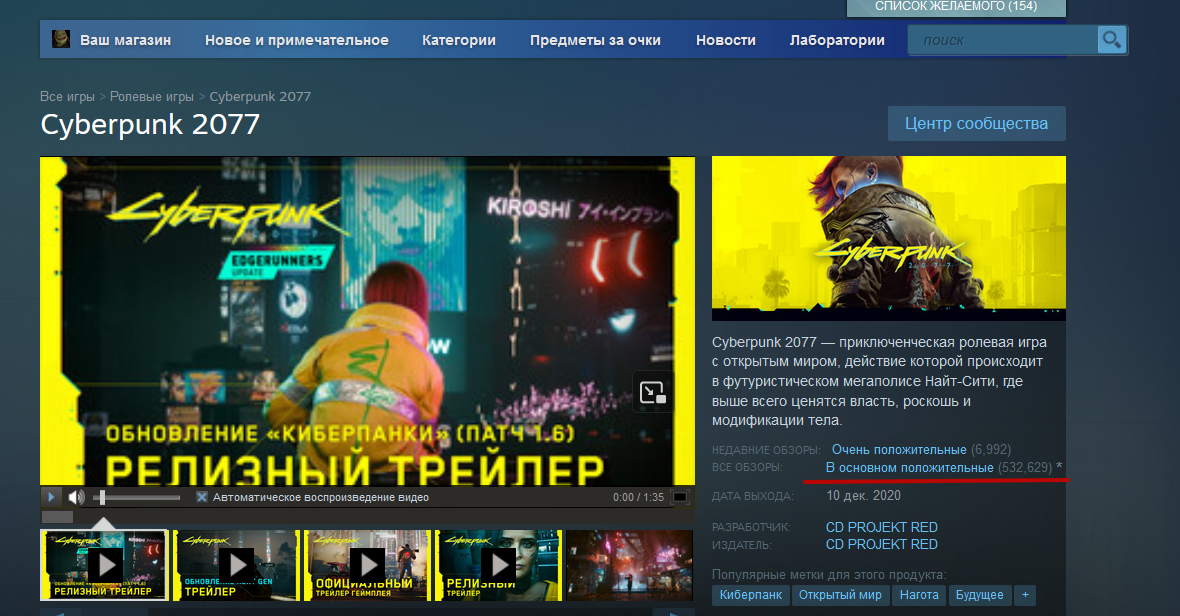Open the all reviews link В основном положительные
Image resolution: width=1180 pixels, height=616 pixels.
909,467
